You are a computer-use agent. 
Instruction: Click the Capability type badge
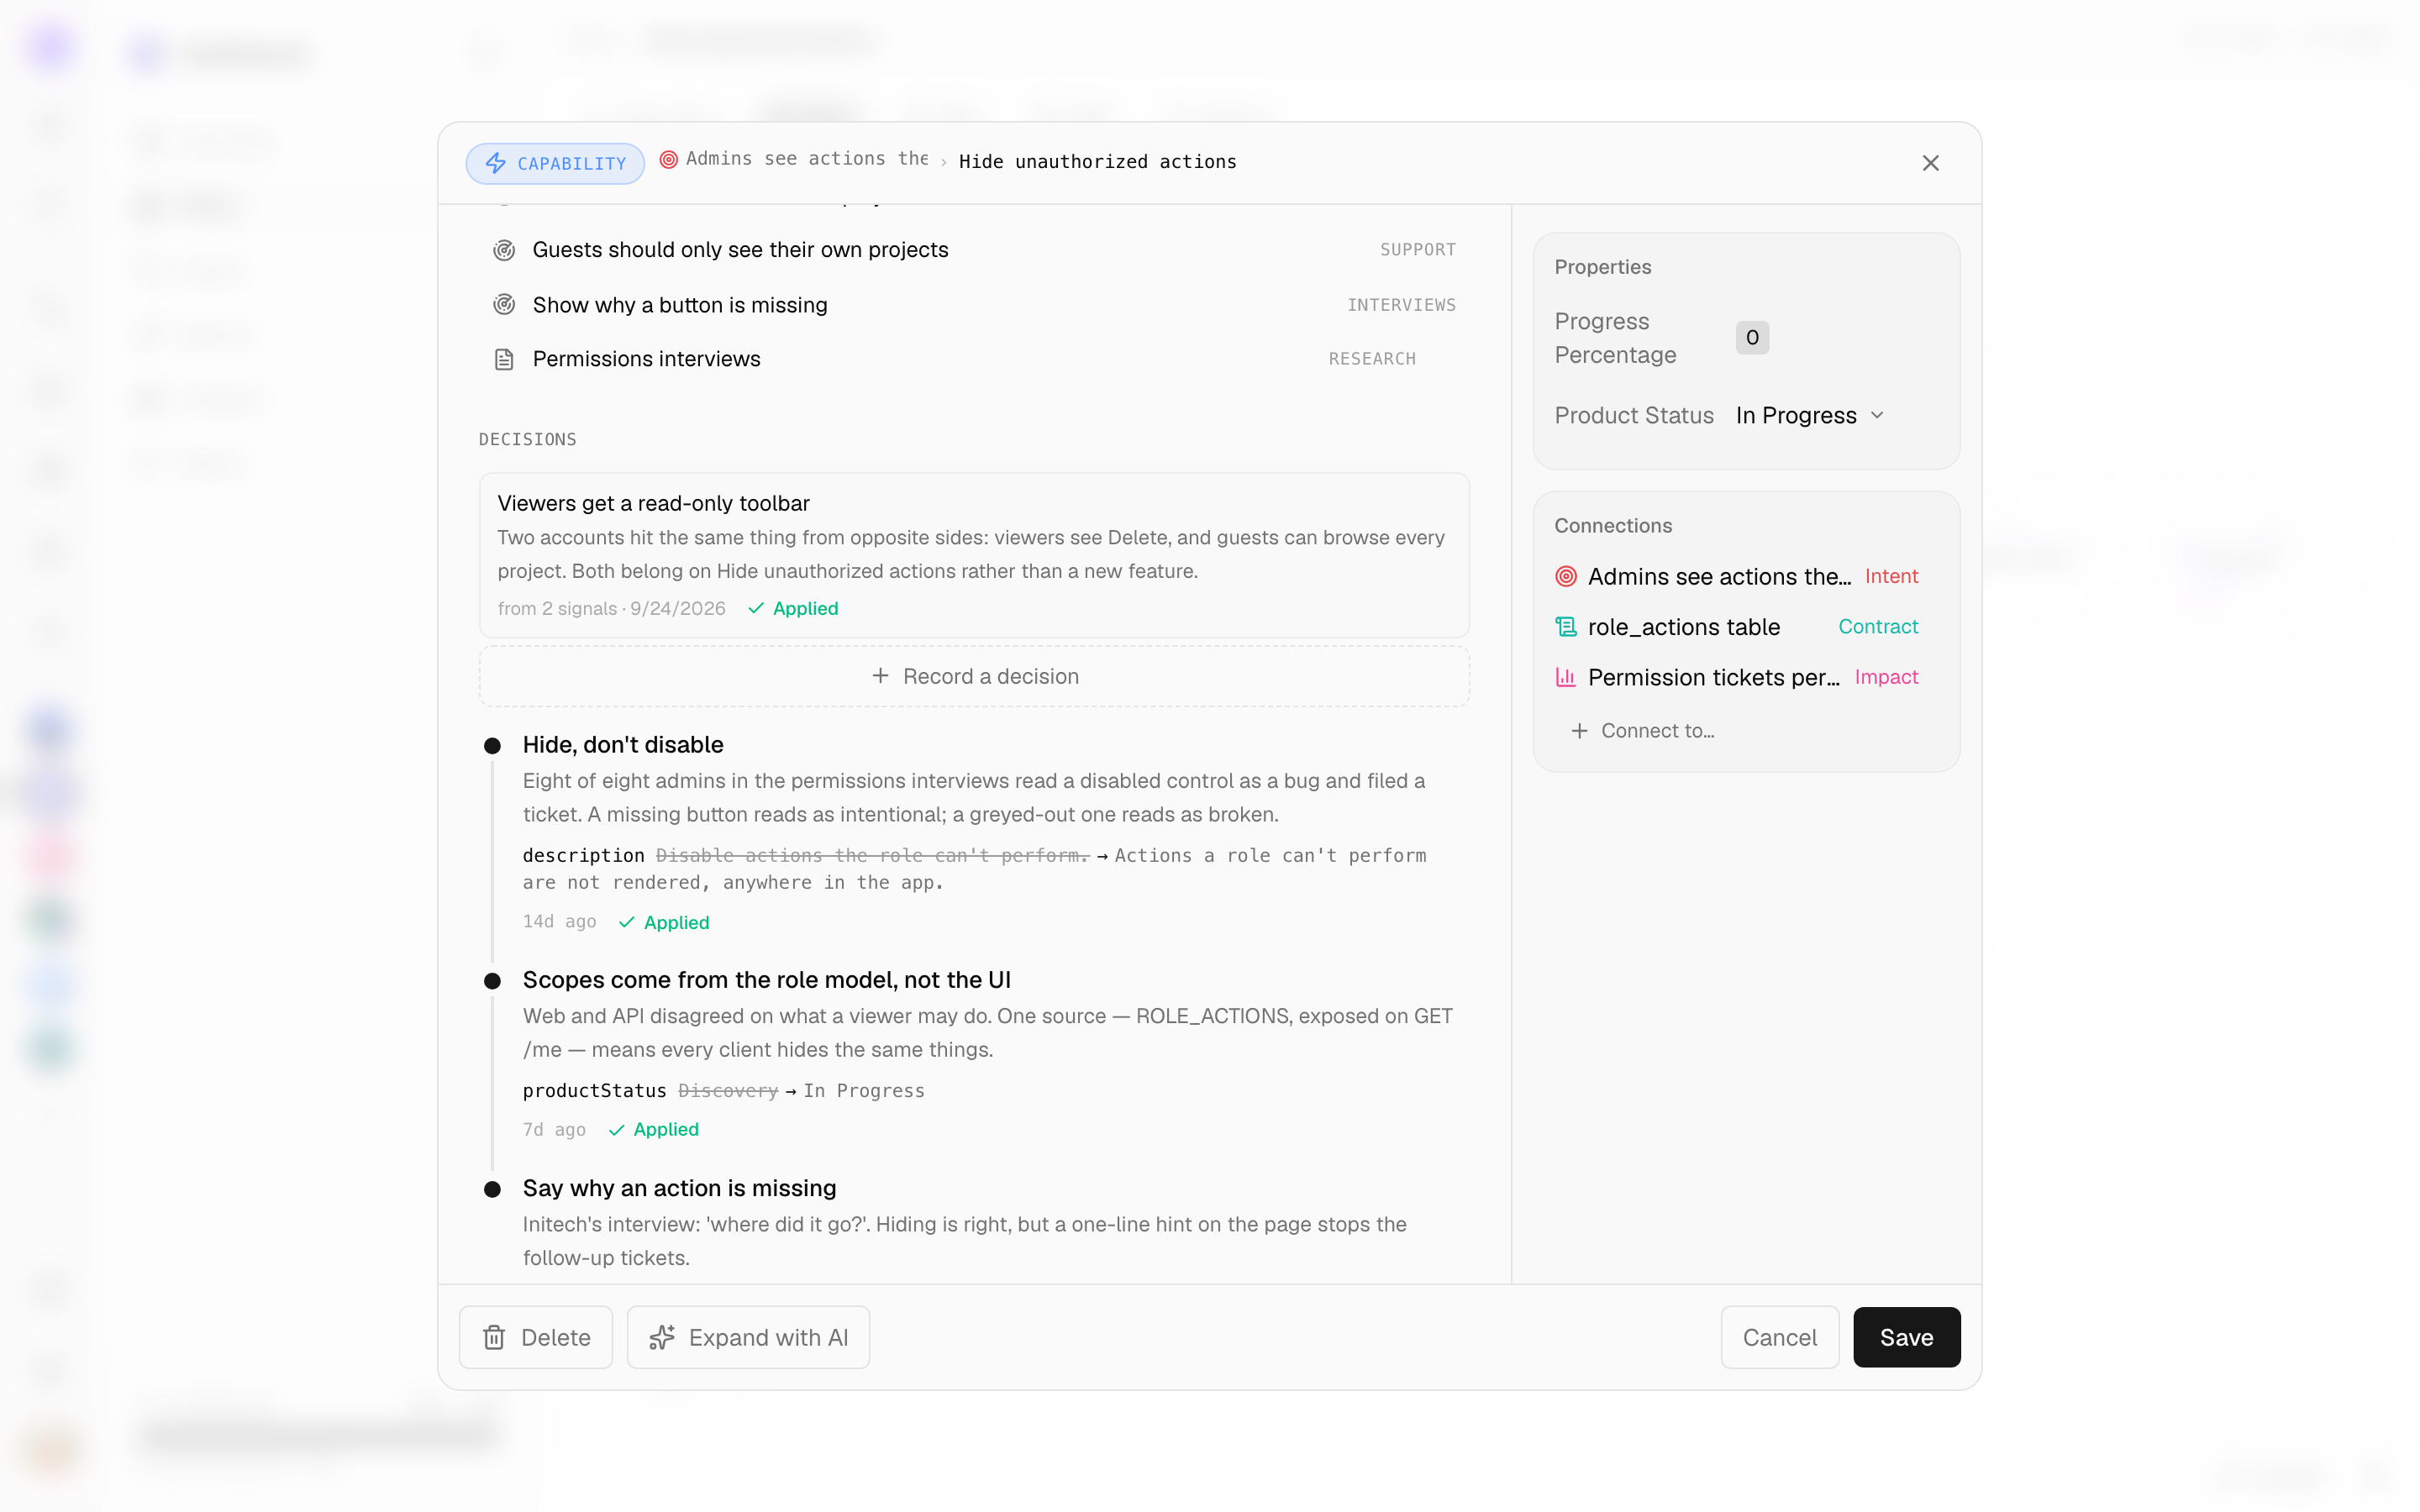pyautogui.click(x=555, y=163)
